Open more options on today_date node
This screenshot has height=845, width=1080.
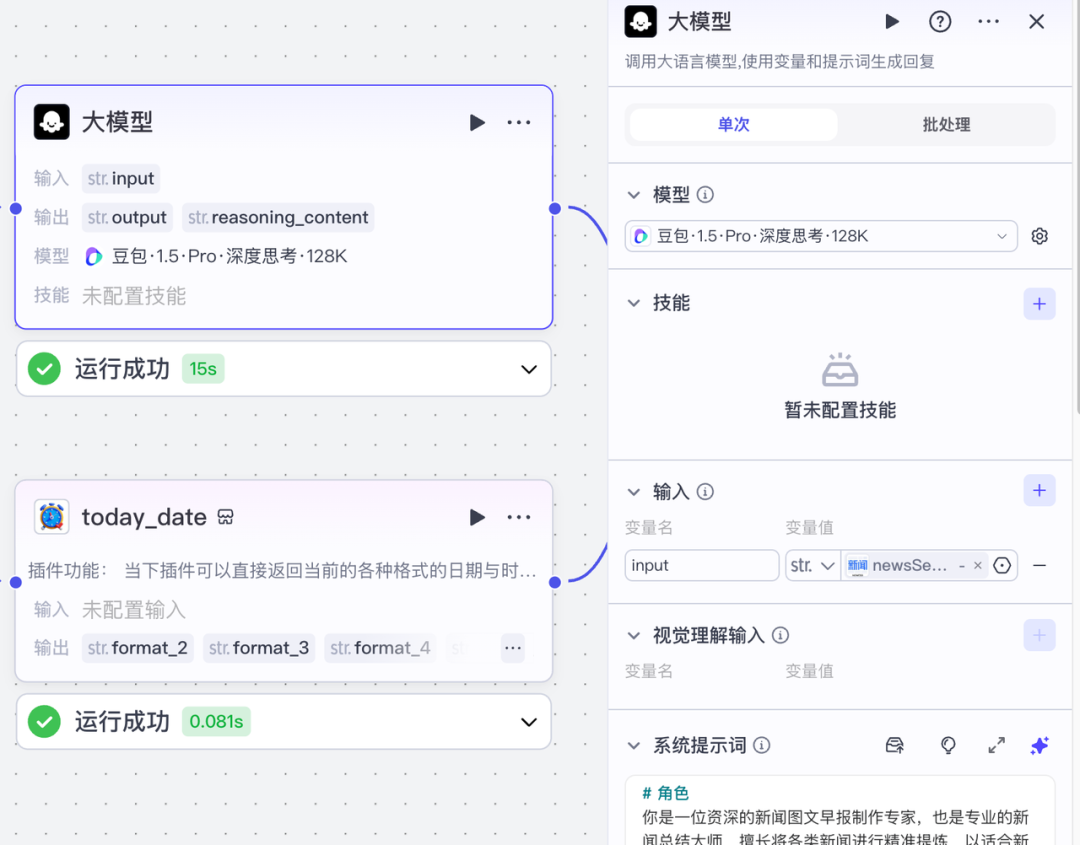[519, 517]
